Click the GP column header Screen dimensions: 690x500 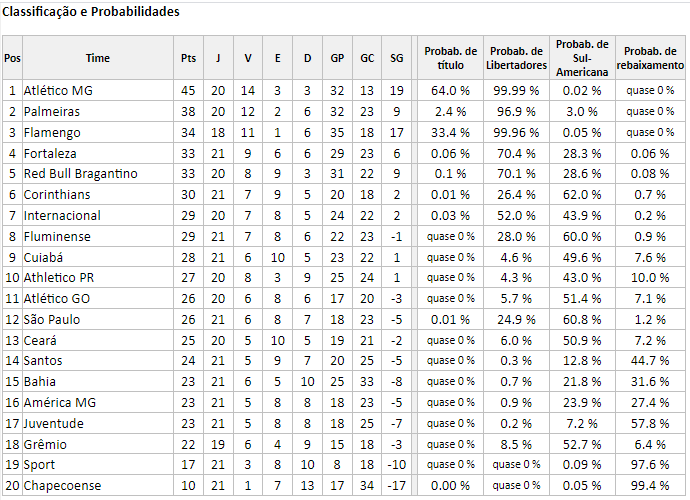(x=337, y=58)
